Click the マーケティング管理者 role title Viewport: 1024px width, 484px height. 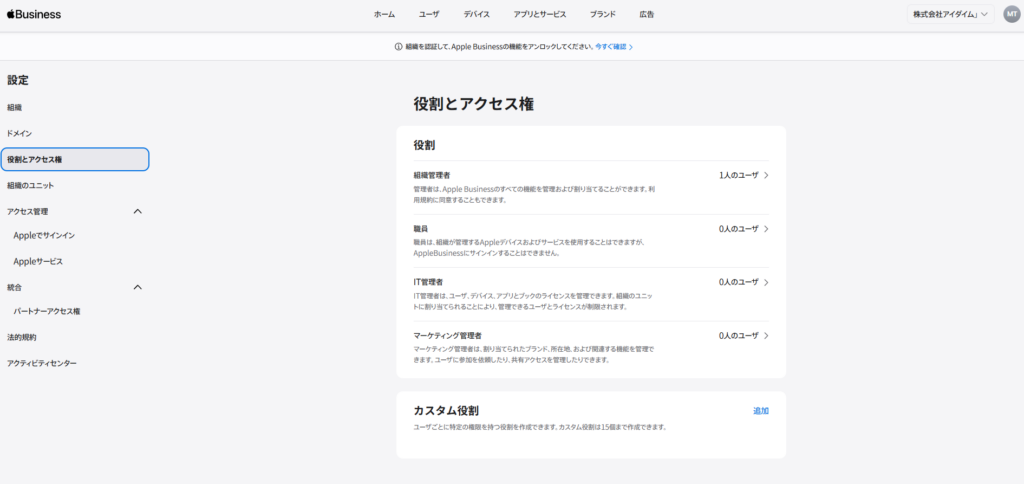[x=447, y=336]
